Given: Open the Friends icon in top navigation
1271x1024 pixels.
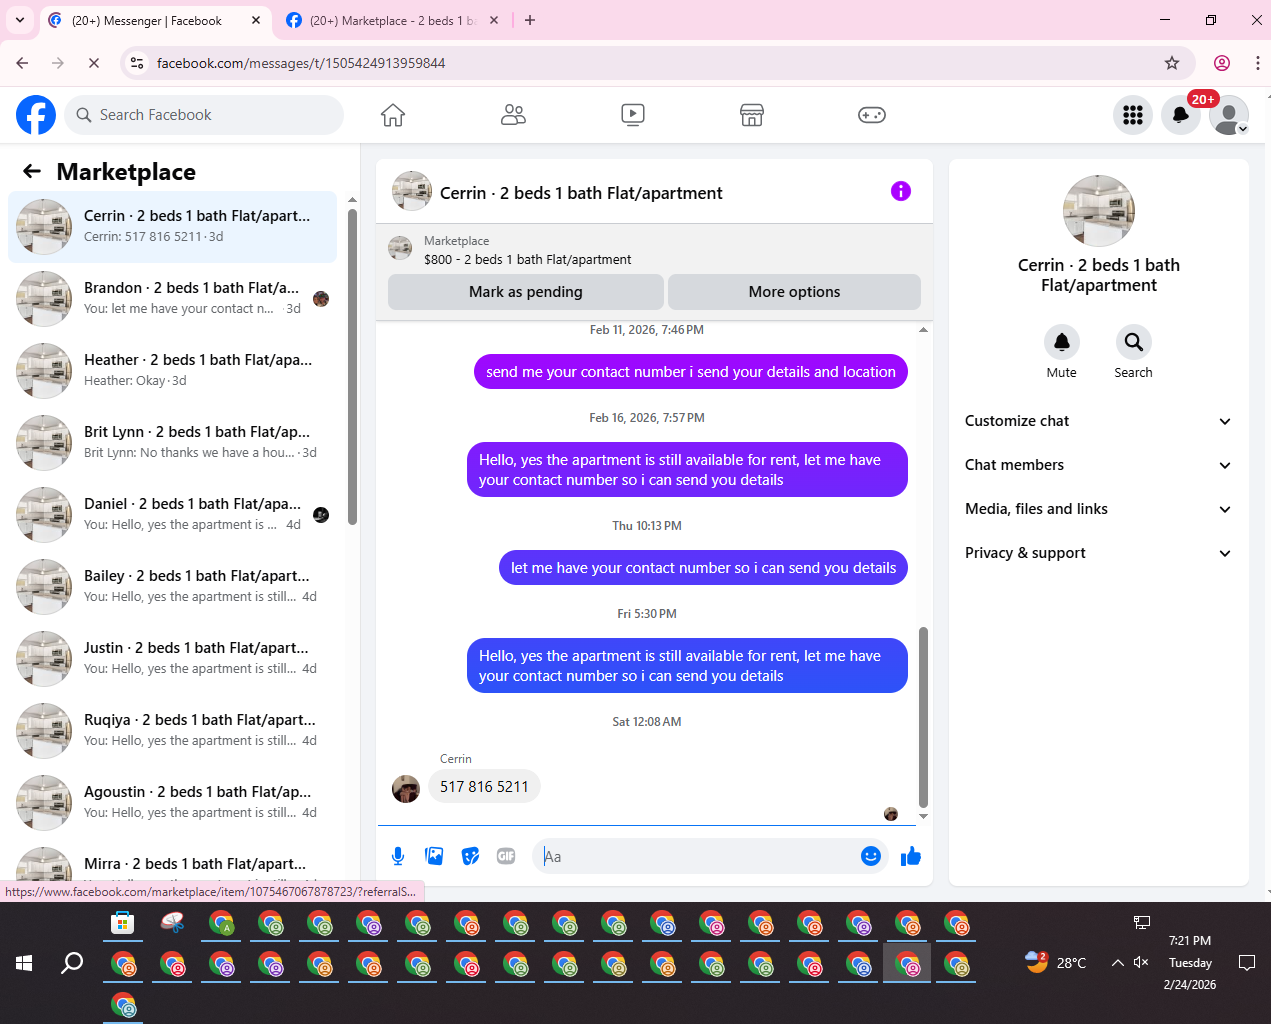Looking at the screenshot, I should 513,115.
